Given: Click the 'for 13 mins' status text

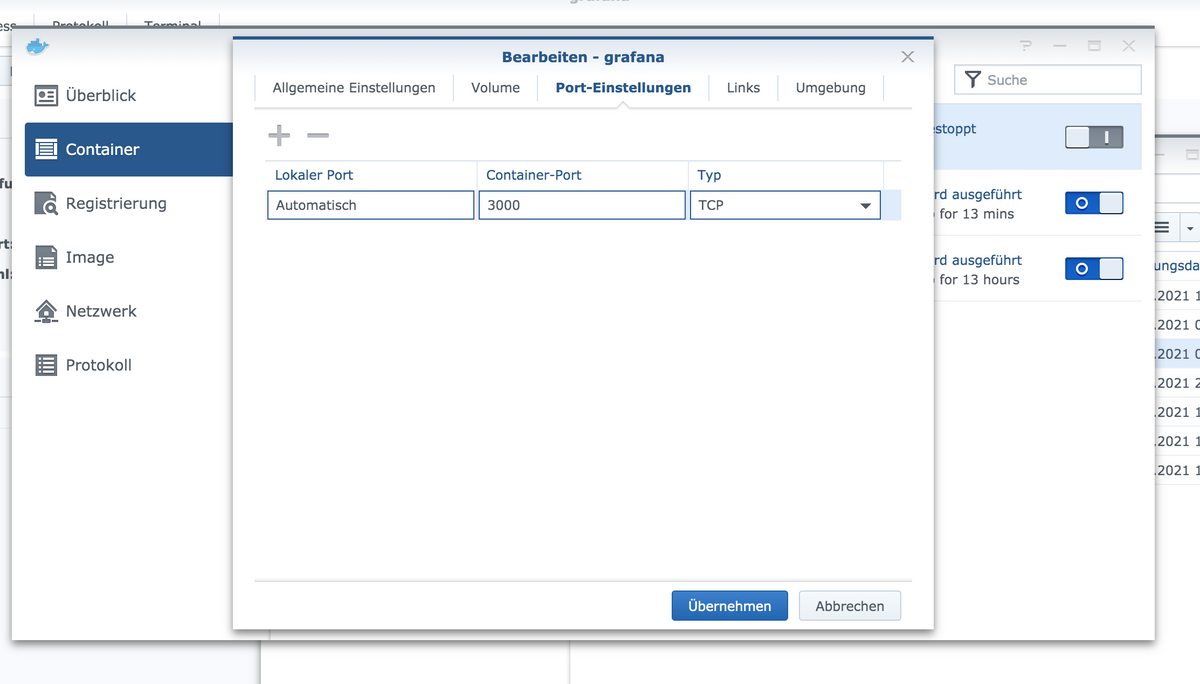Looking at the screenshot, I should (977, 214).
